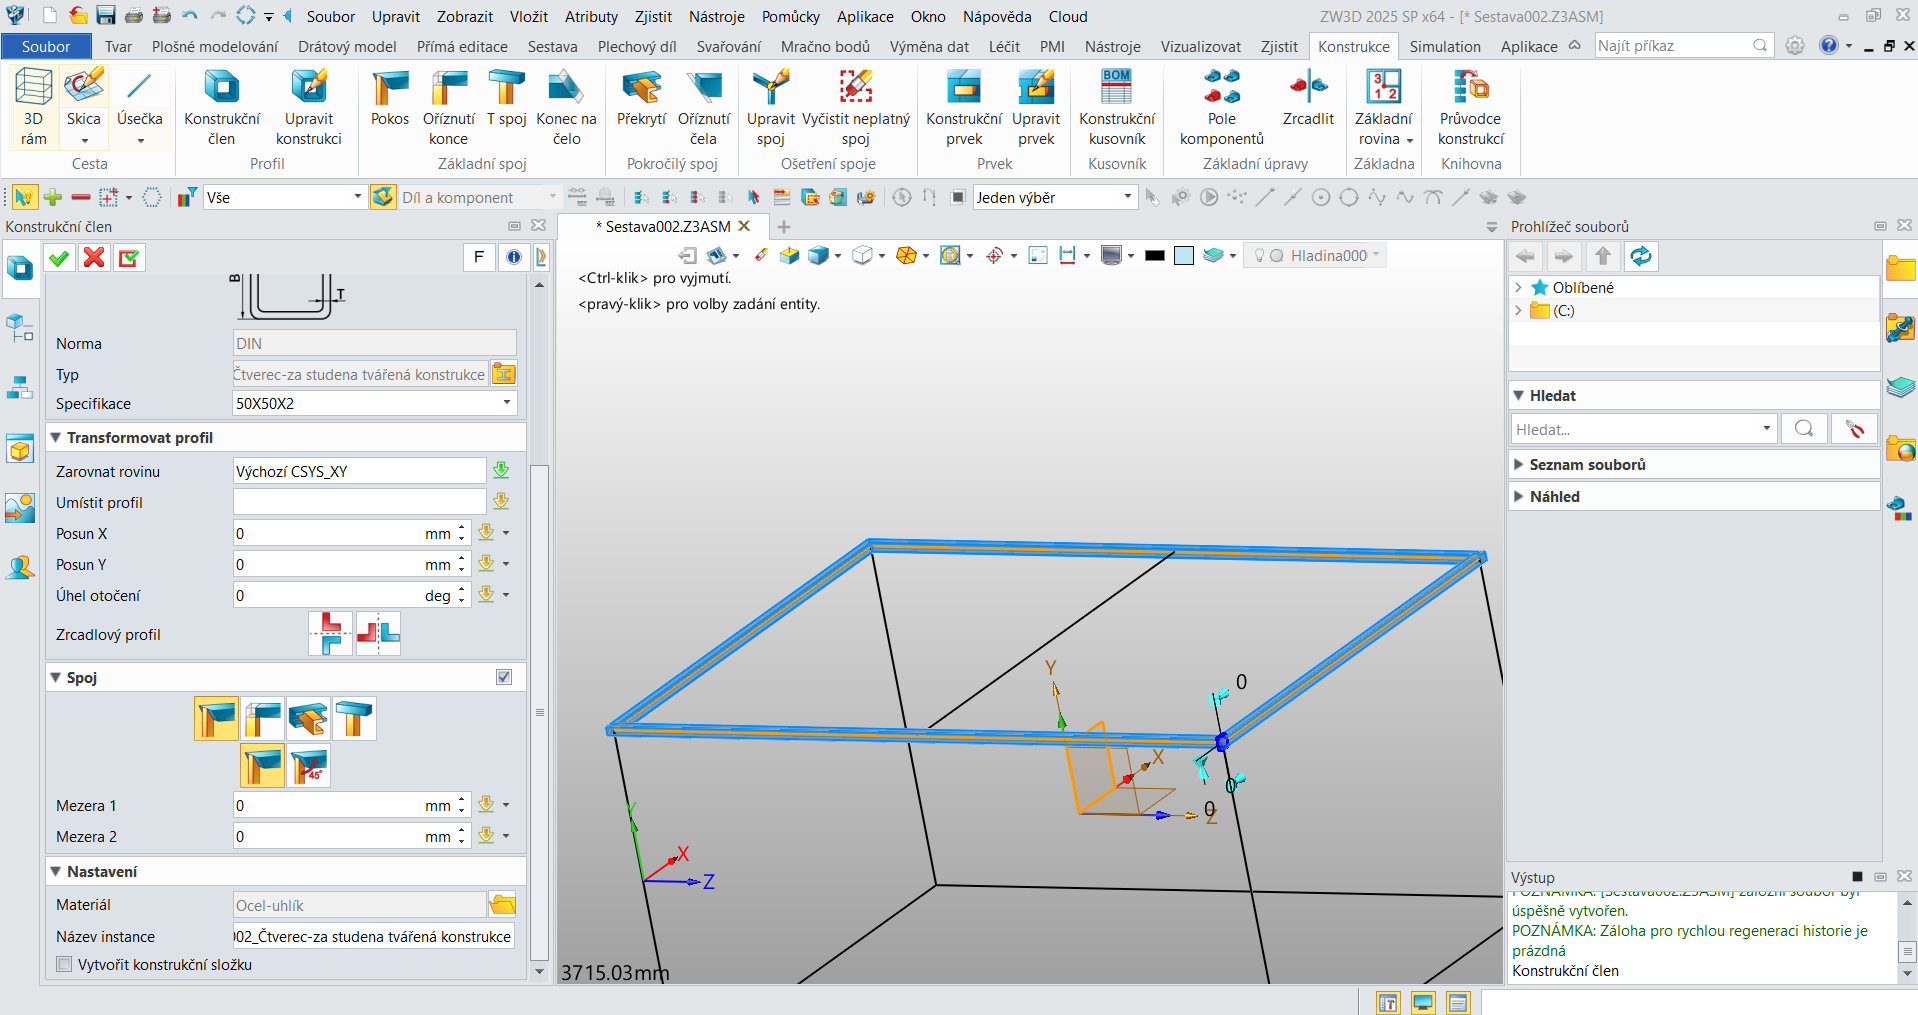Click the search icon next to Hledat
The width and height of the screenshot is (1918, 1015).
click(x=1804, y=429)
